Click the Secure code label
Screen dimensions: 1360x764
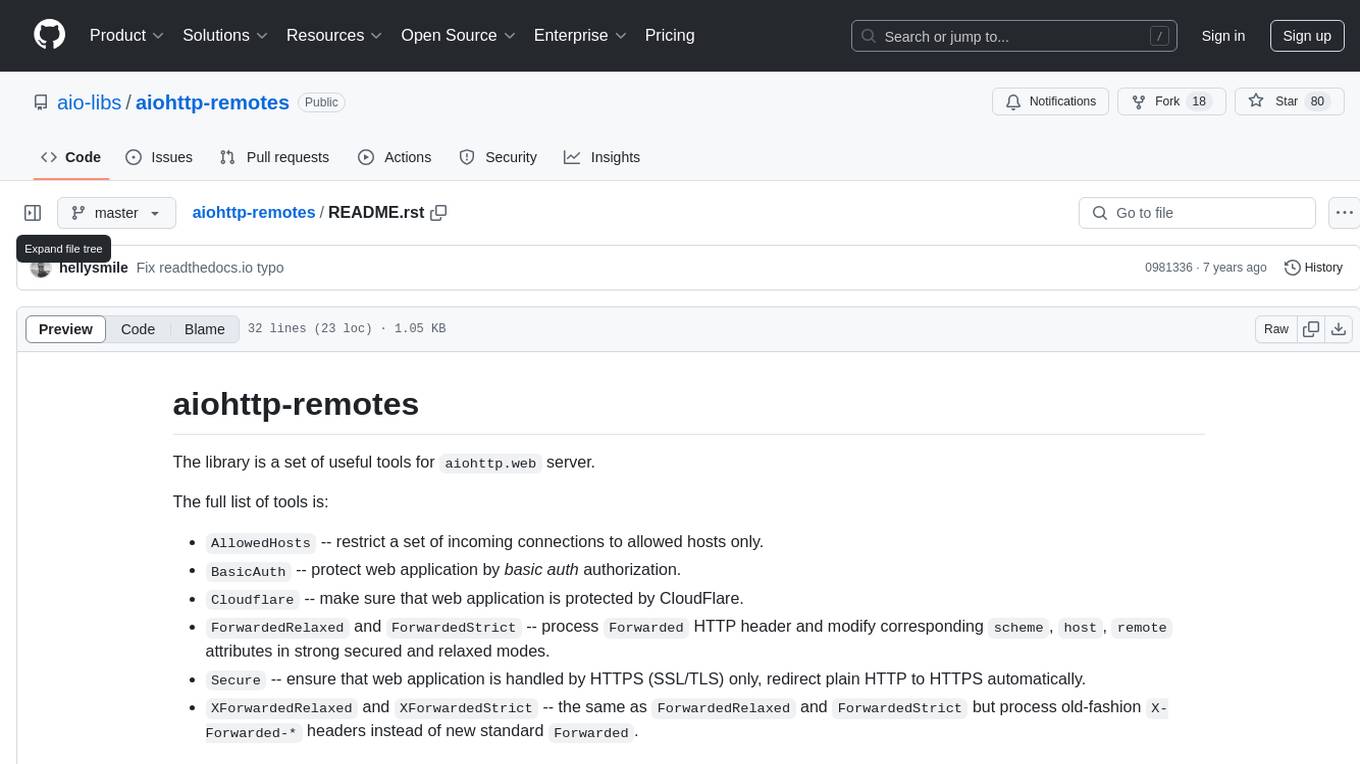pos(236,680)
